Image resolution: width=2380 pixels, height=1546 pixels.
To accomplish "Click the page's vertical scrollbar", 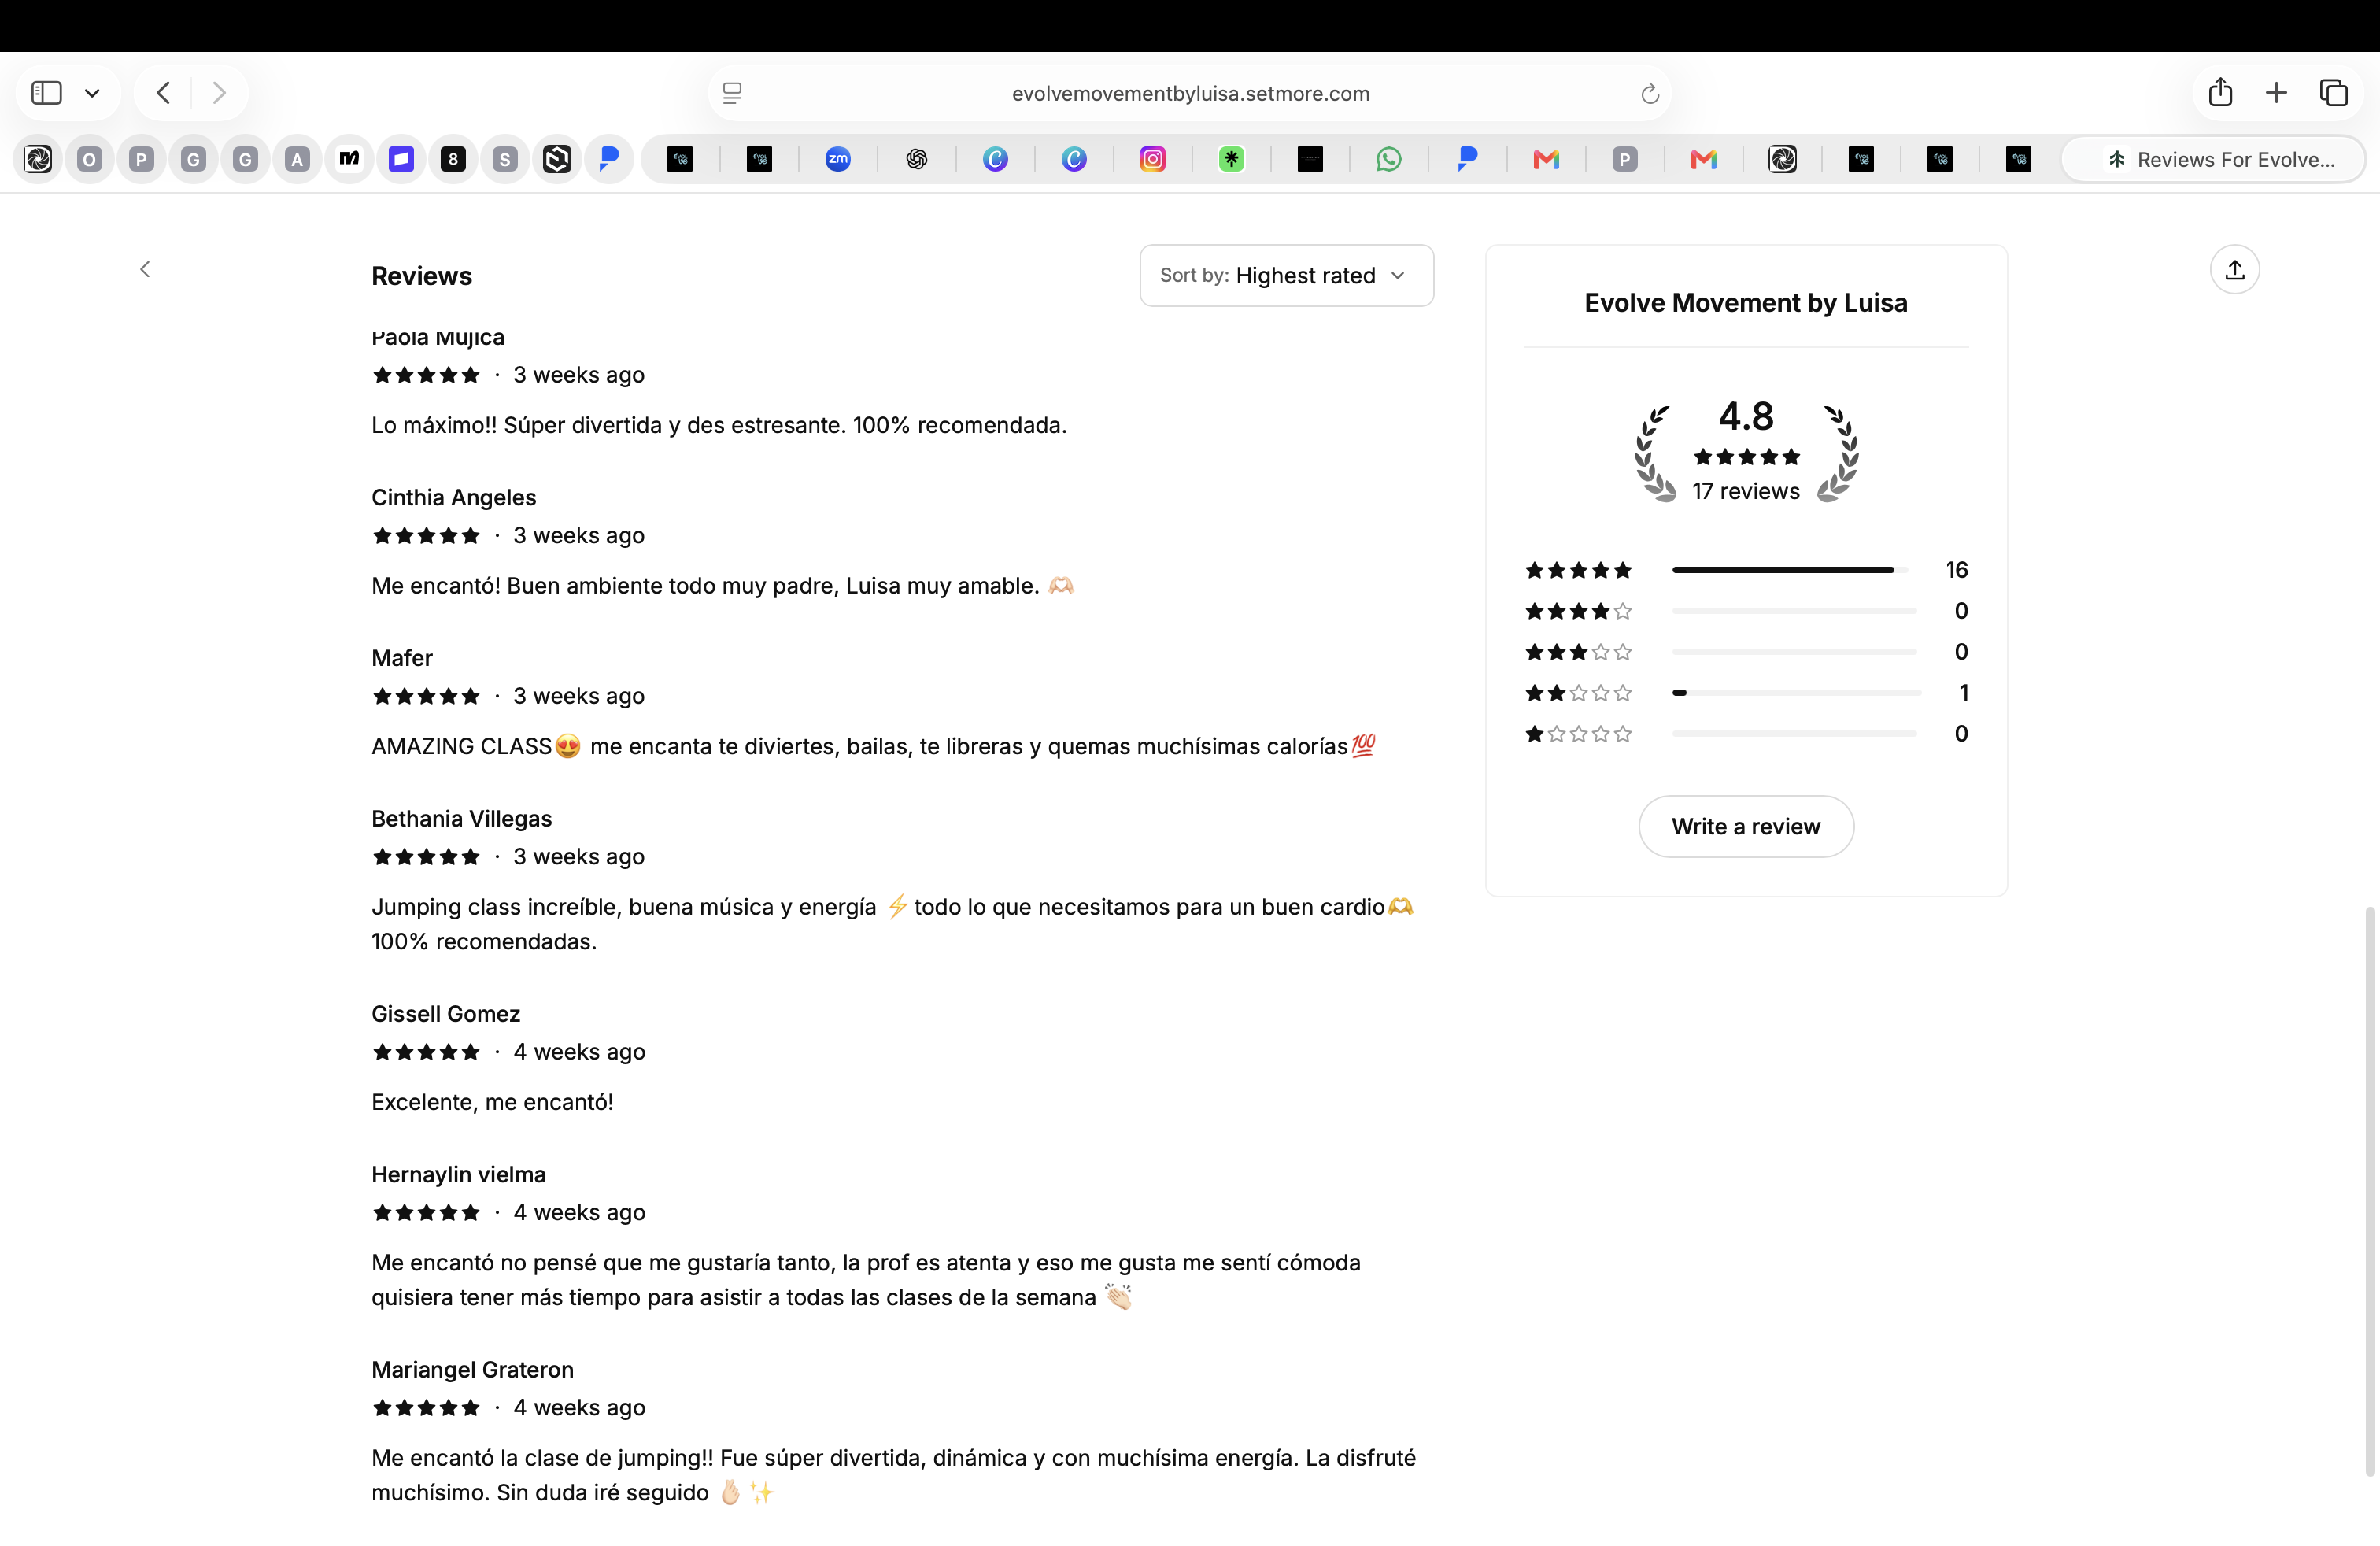I will [x=2369, y=1190].
